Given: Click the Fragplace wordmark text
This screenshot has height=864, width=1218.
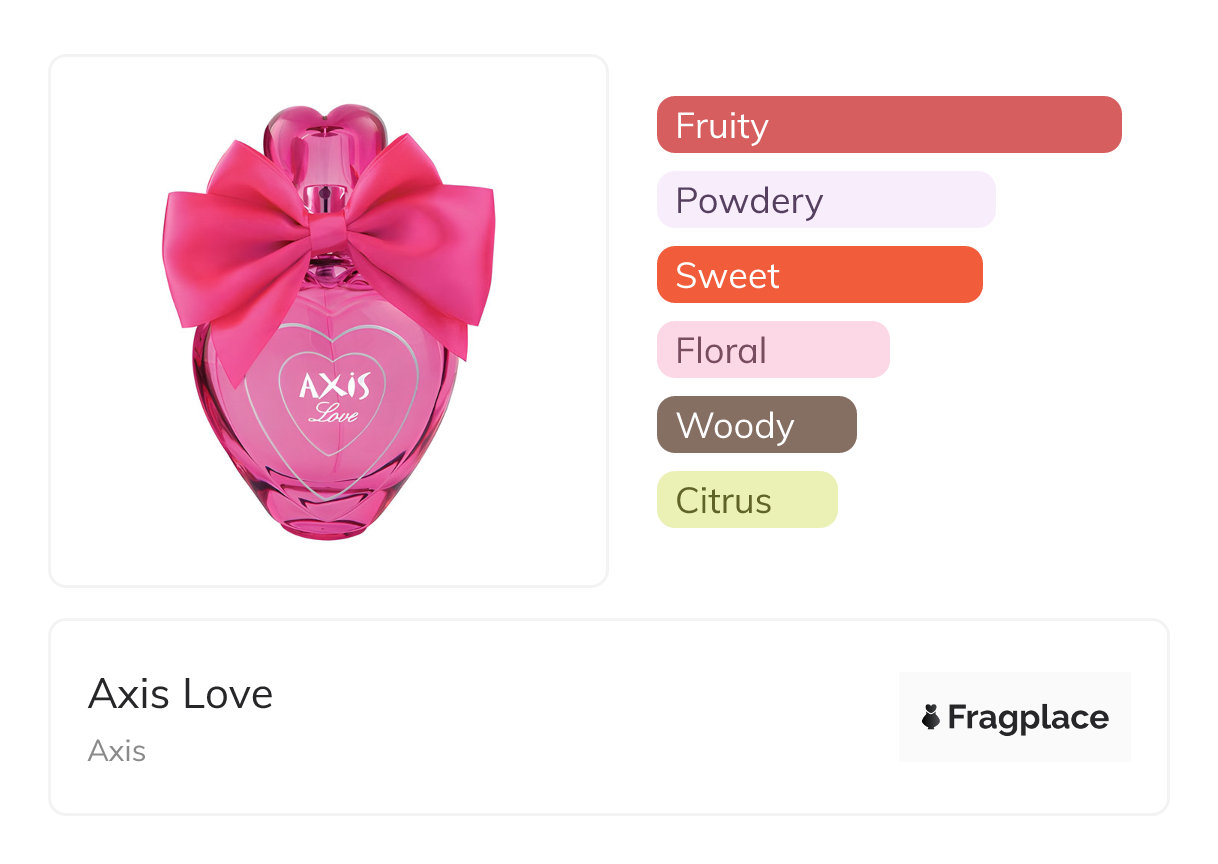Looking at the screenshot, I should (1028, 717).
